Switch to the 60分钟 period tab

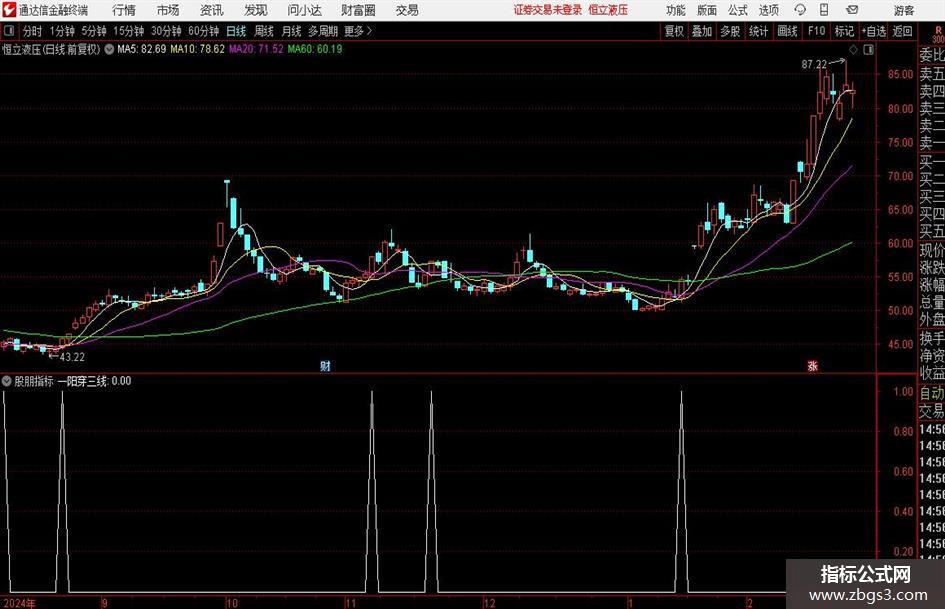coord(203,31)
